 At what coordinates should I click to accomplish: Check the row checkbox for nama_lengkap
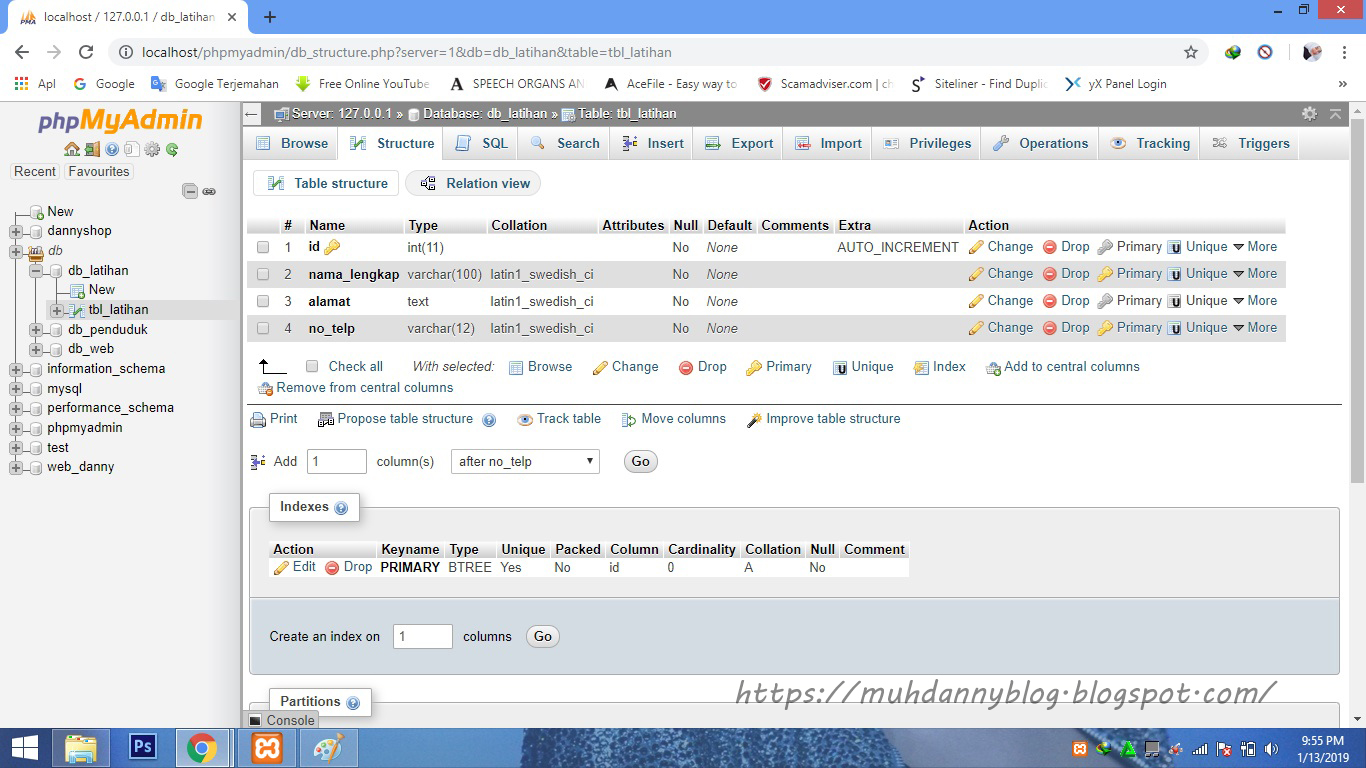pos(263,273)
